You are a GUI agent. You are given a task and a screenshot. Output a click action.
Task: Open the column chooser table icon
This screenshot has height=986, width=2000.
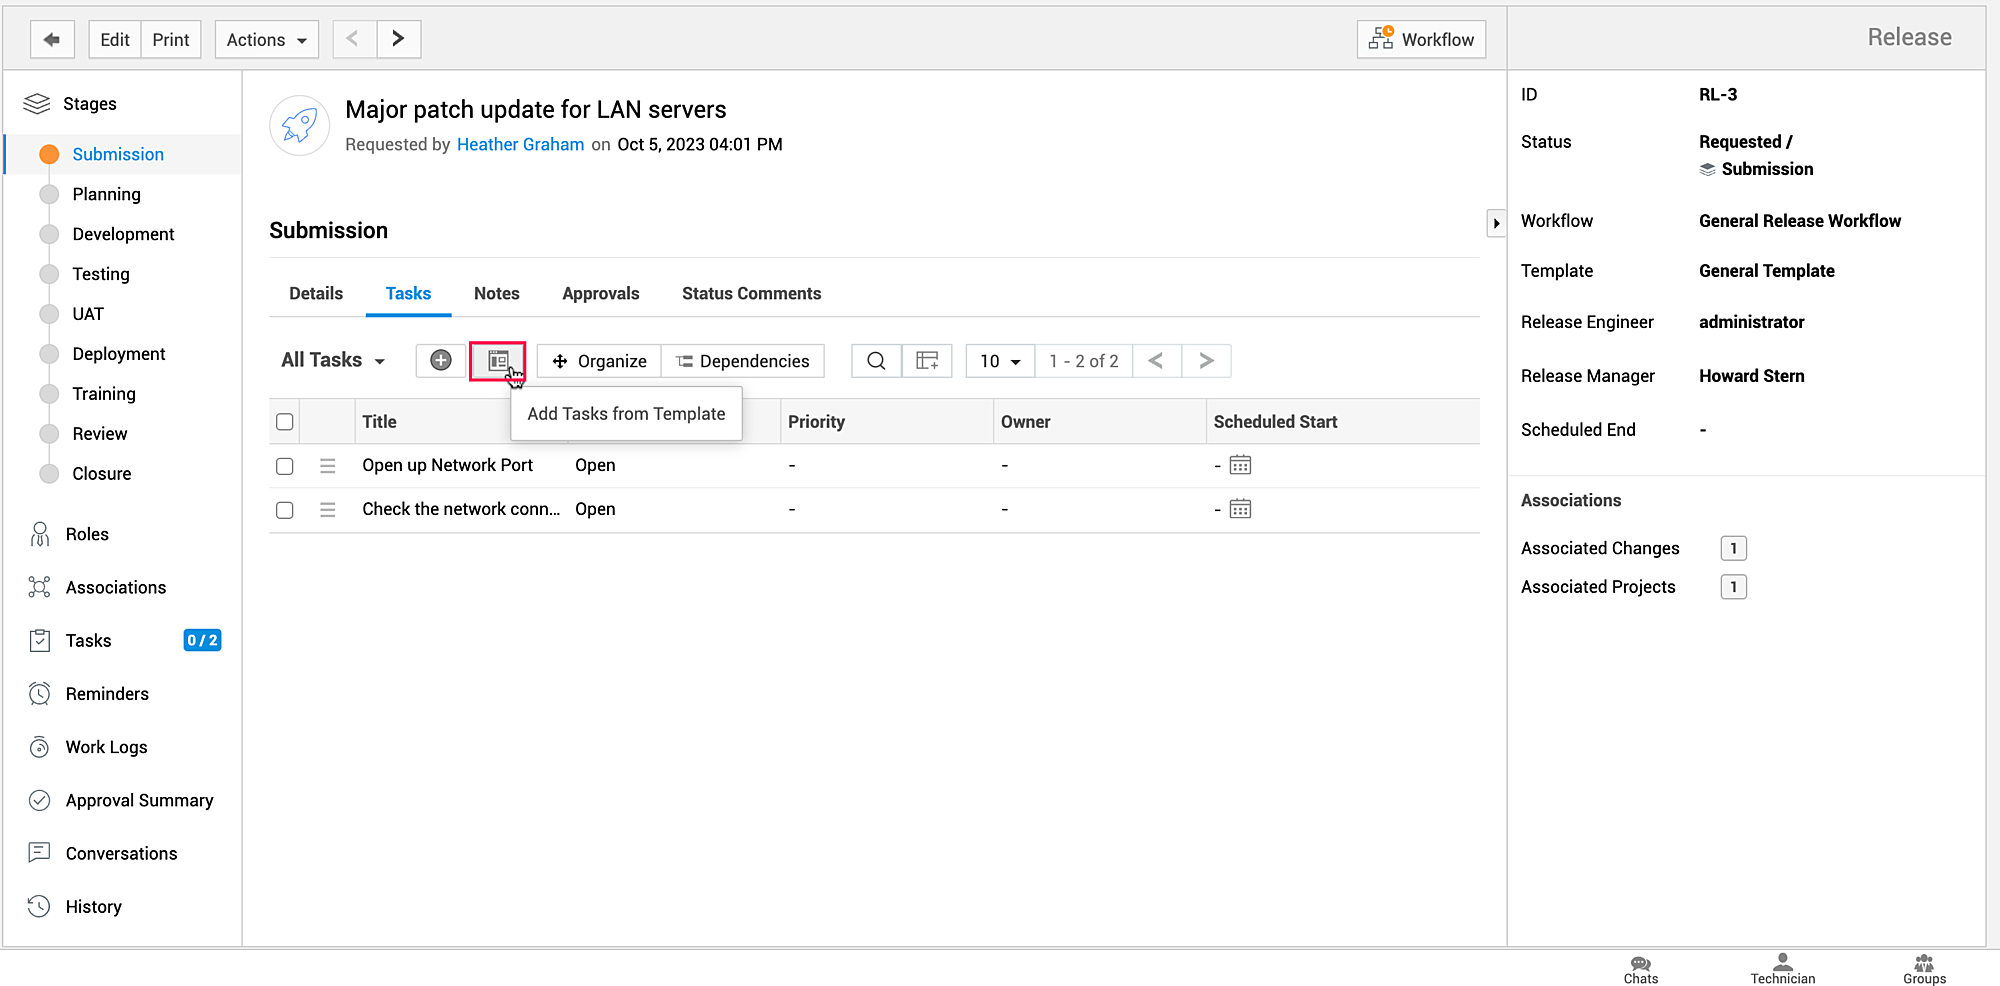pyautogui.click(x=927, y=361)
